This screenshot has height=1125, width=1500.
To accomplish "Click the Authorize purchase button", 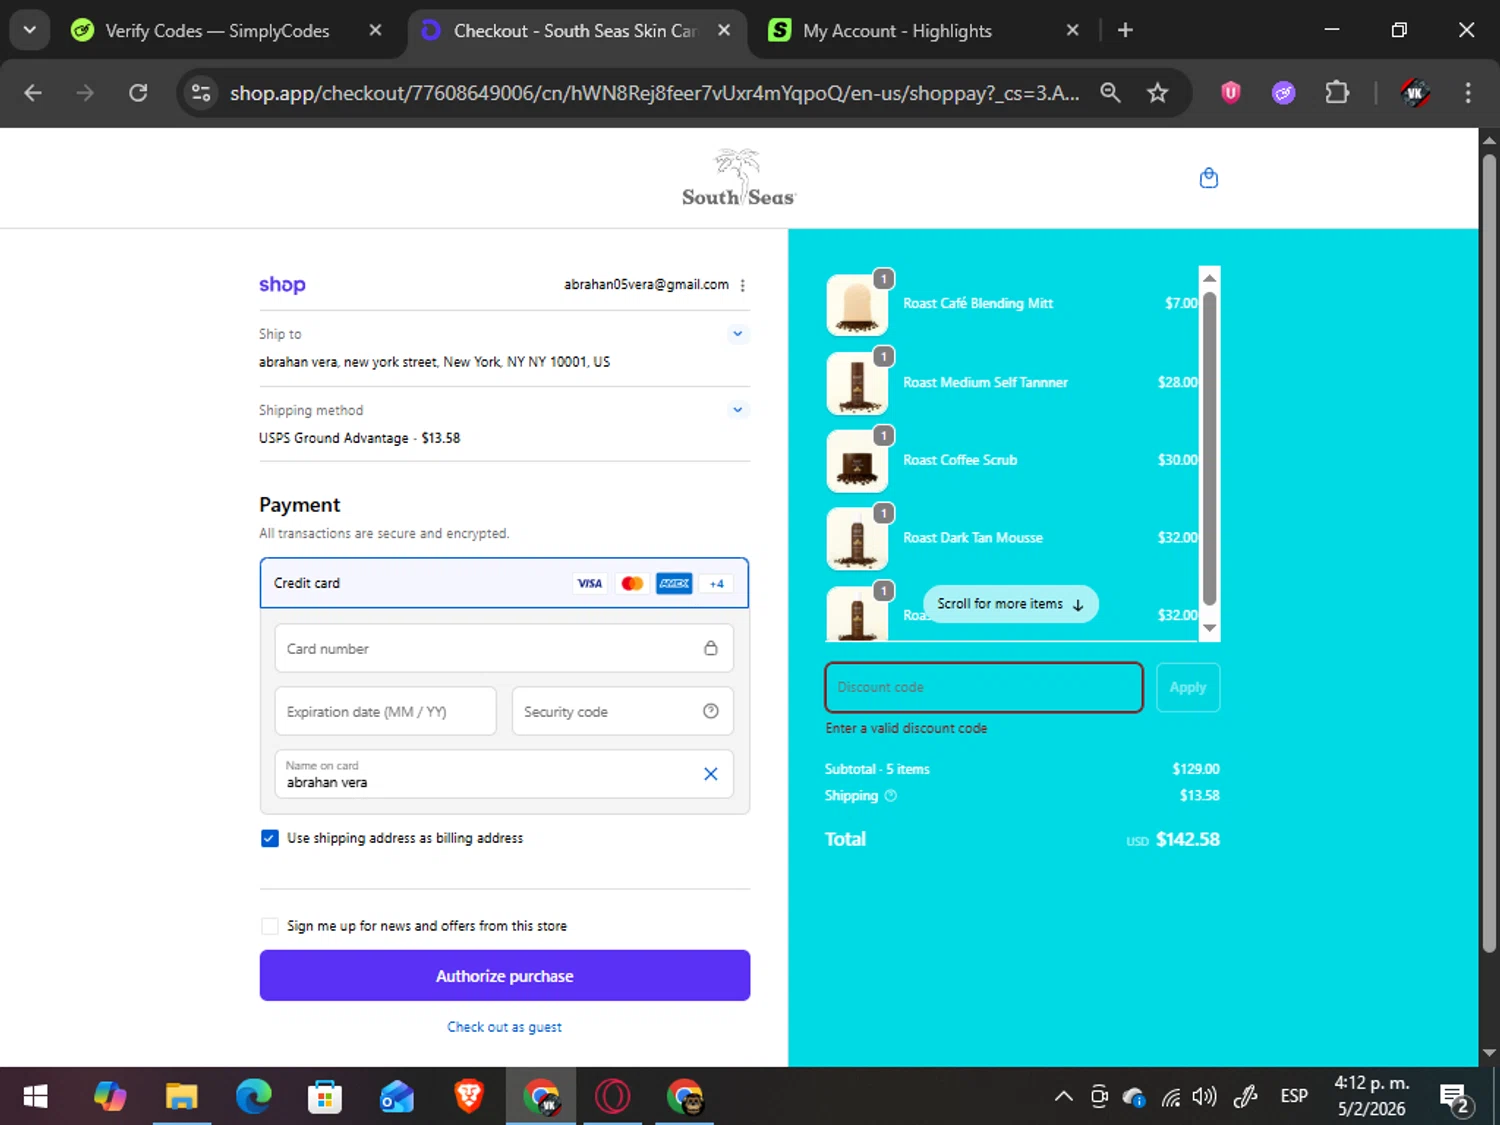I will [x=504, y=975].
